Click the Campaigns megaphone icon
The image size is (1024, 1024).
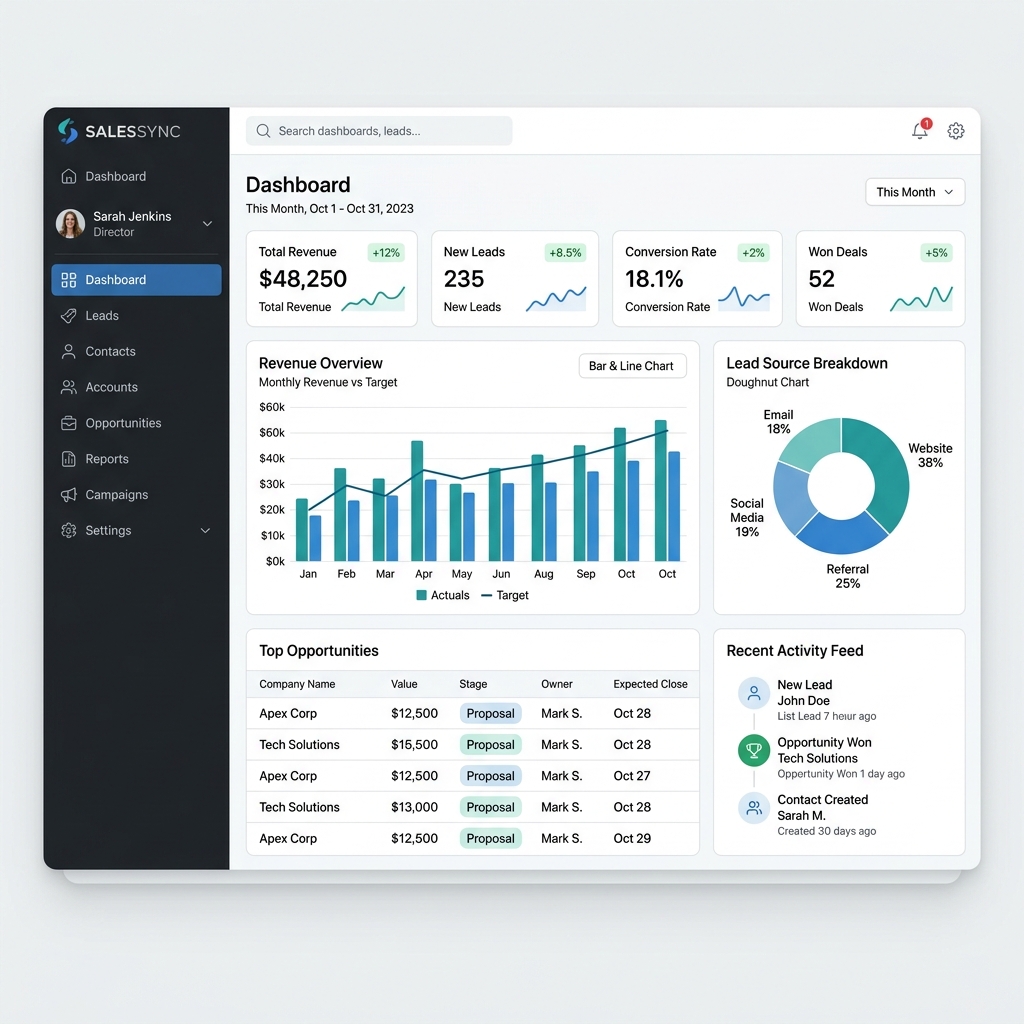(69, 495)
